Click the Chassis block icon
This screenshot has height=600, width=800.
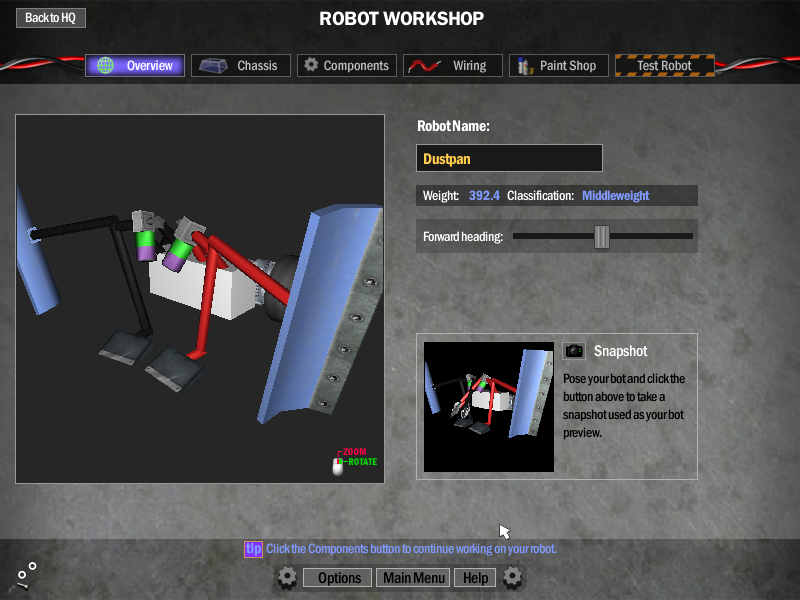click(213, 65)
